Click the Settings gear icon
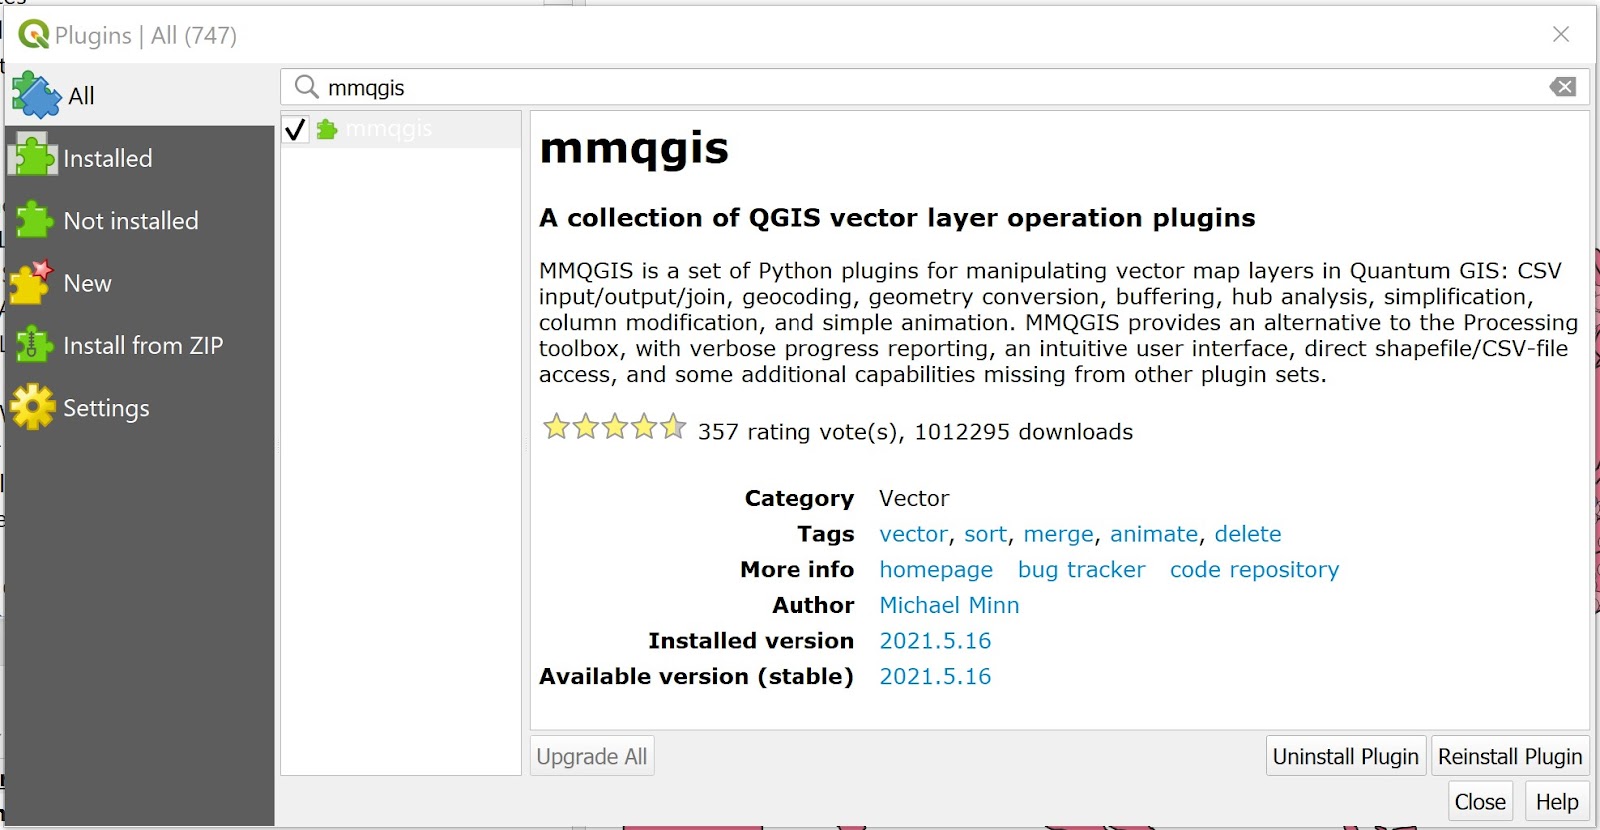Image resolution: width=1600 pixels, height=830 pixels. point(33,407)
